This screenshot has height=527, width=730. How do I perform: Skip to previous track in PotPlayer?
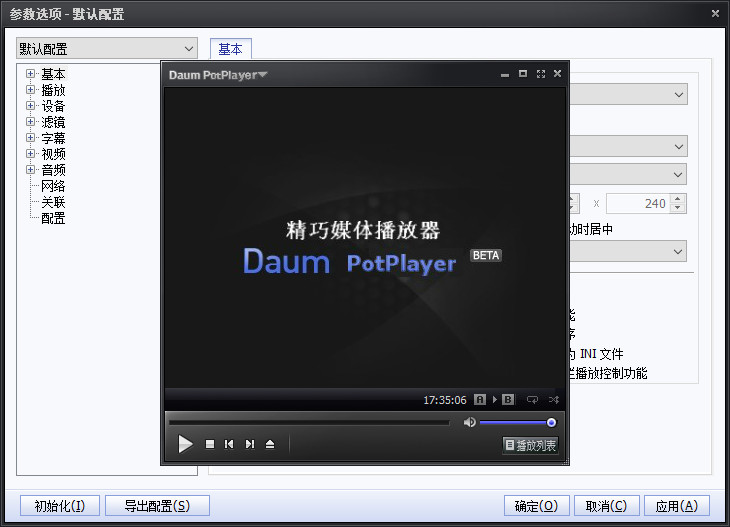click(229, 444)
